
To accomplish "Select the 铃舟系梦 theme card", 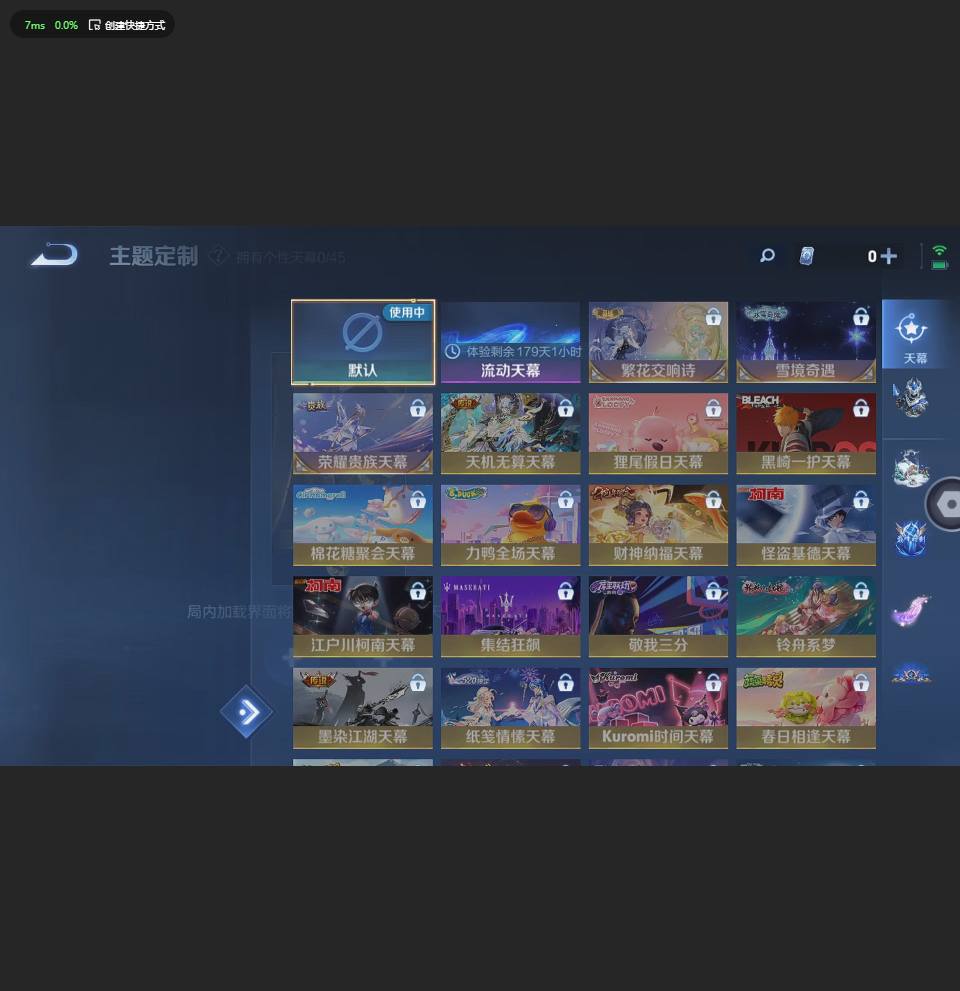I will point(806,617).
